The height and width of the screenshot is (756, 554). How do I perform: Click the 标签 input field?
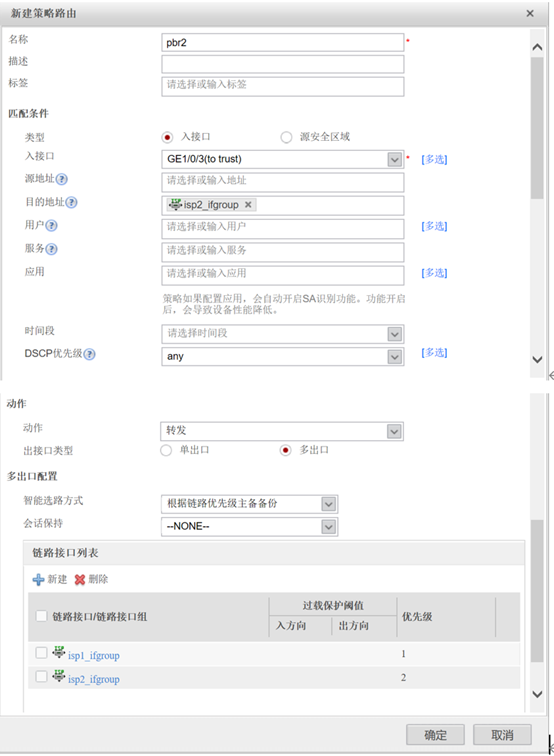coord(283,87)
